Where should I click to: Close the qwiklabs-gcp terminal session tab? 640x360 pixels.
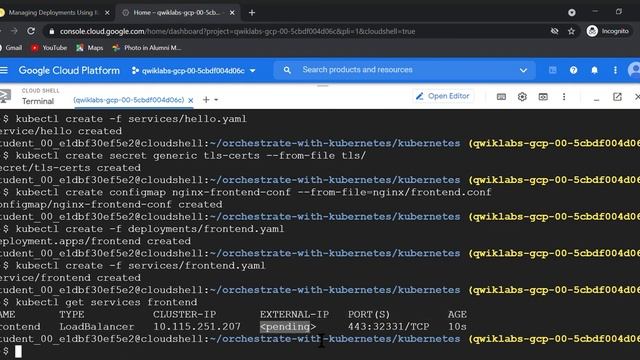(191, 100)
